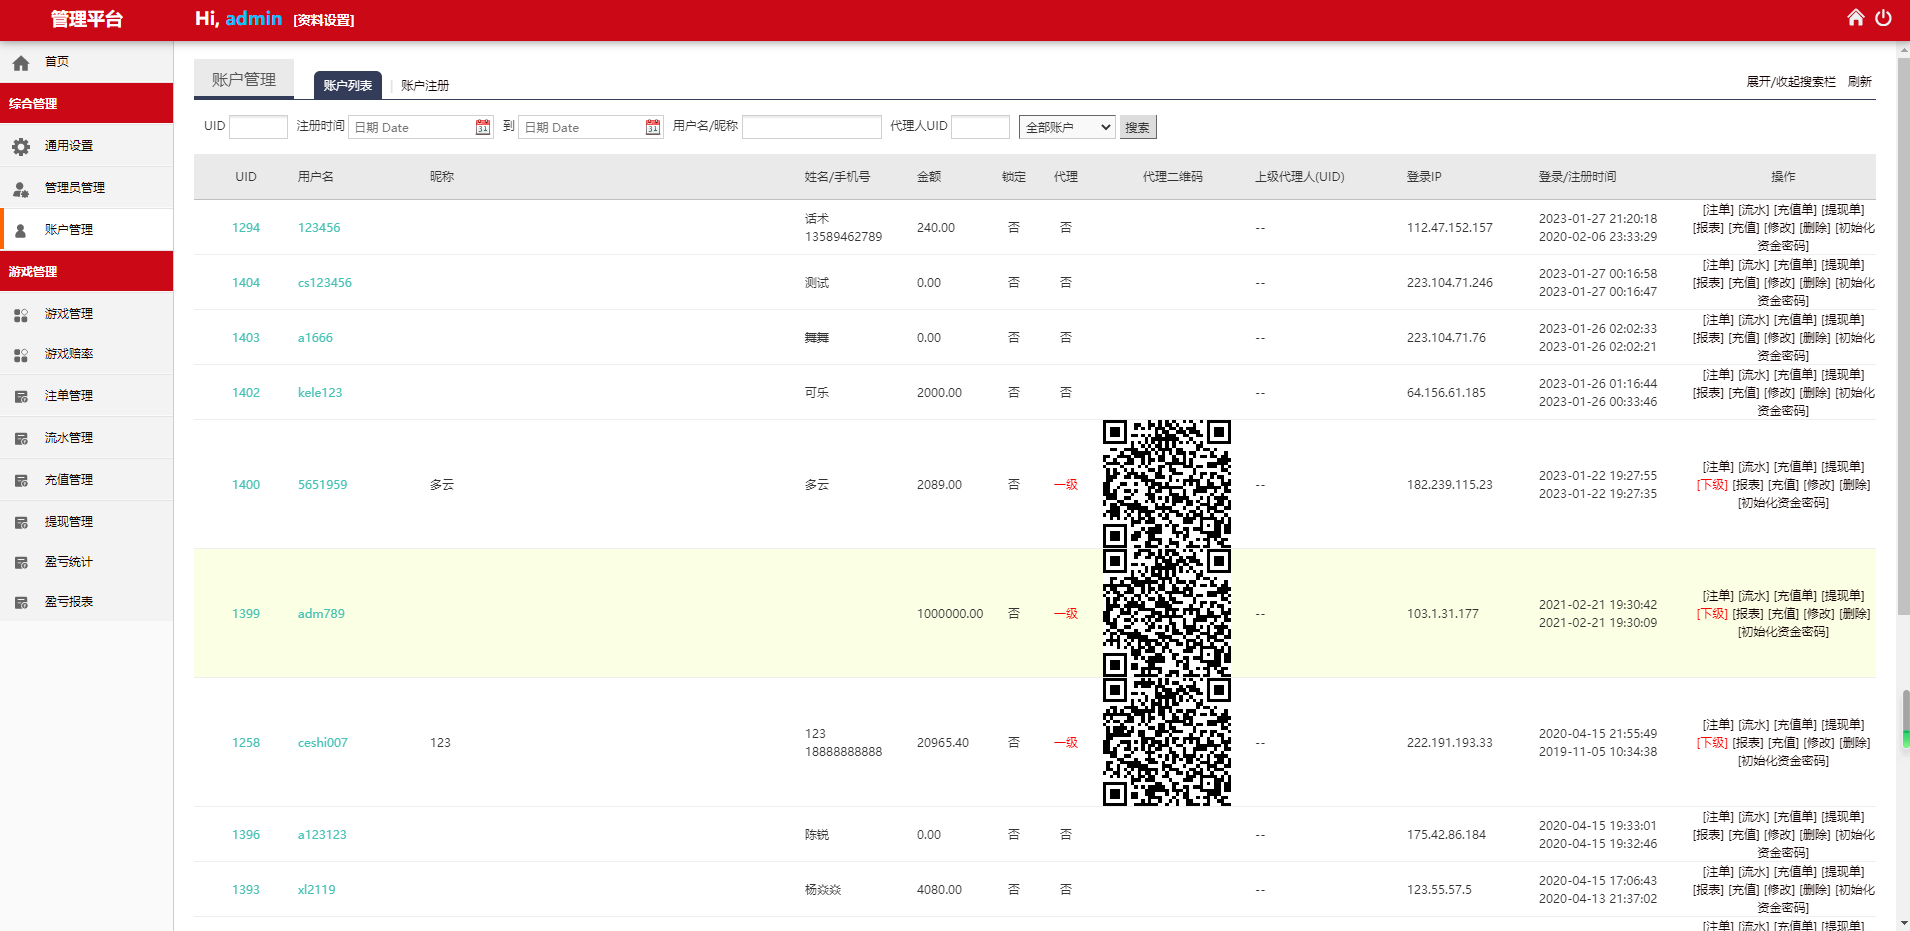Open calendar for registration end date

click(x=653, y=127)
